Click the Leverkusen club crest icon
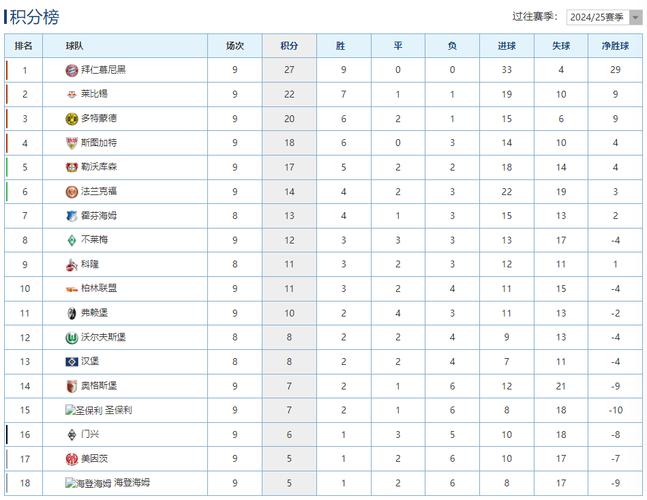Viewport: 647px width, 500px height. click(72, 167)
